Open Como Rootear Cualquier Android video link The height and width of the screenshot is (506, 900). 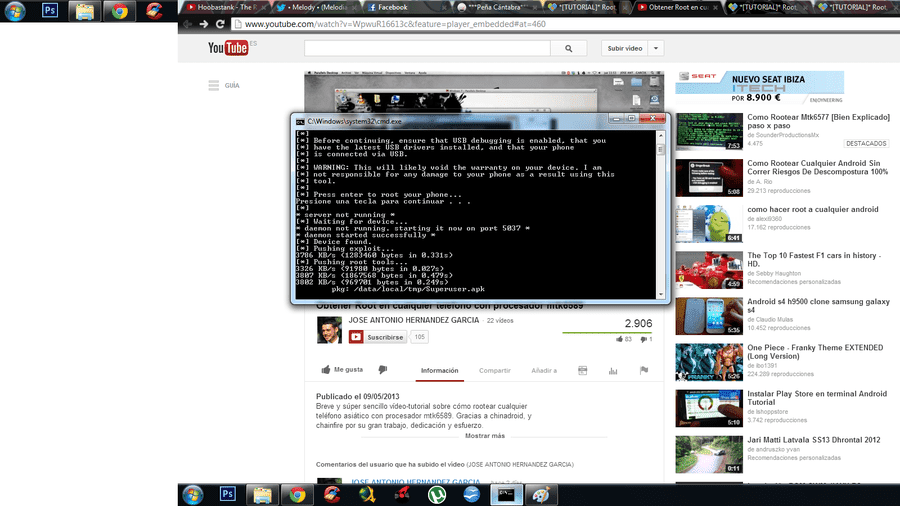click(817, 168)
